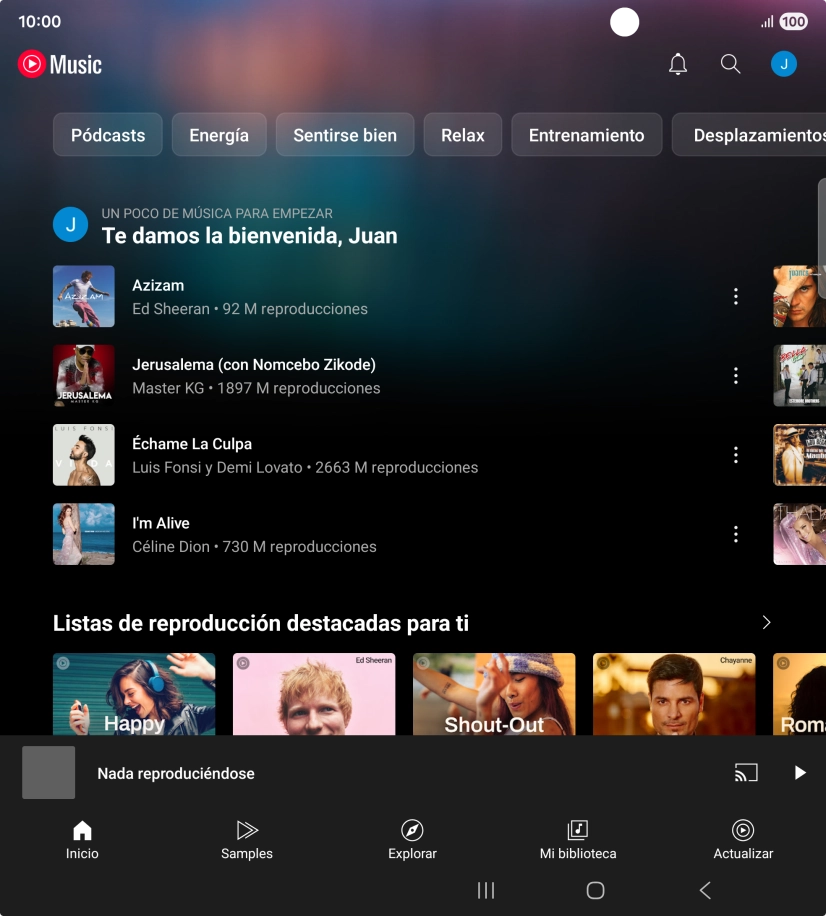Tap the search magnifier icon
The width and height of the screenshot is (826, 916).
(x=731, y=65)
